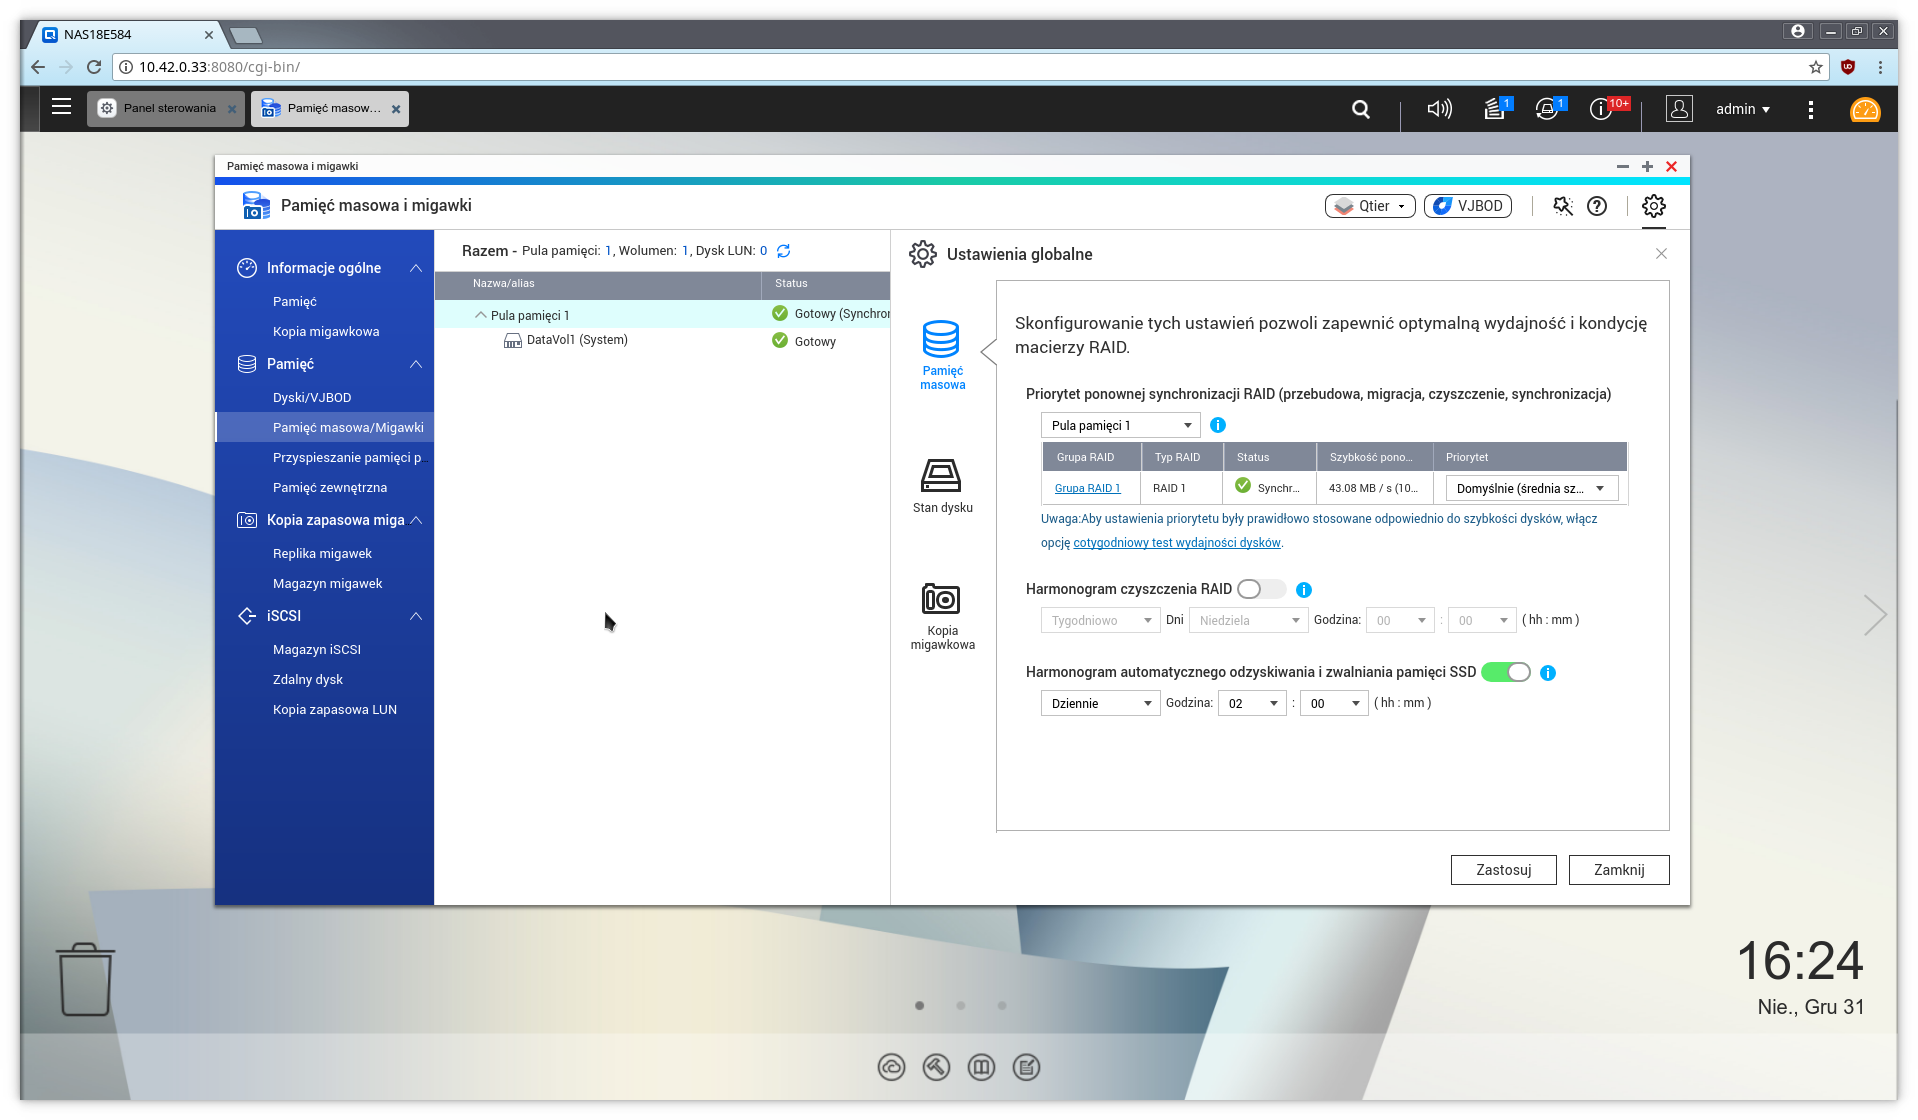
Task: Click the volume speaker icon
Action: click(1438, 109)
